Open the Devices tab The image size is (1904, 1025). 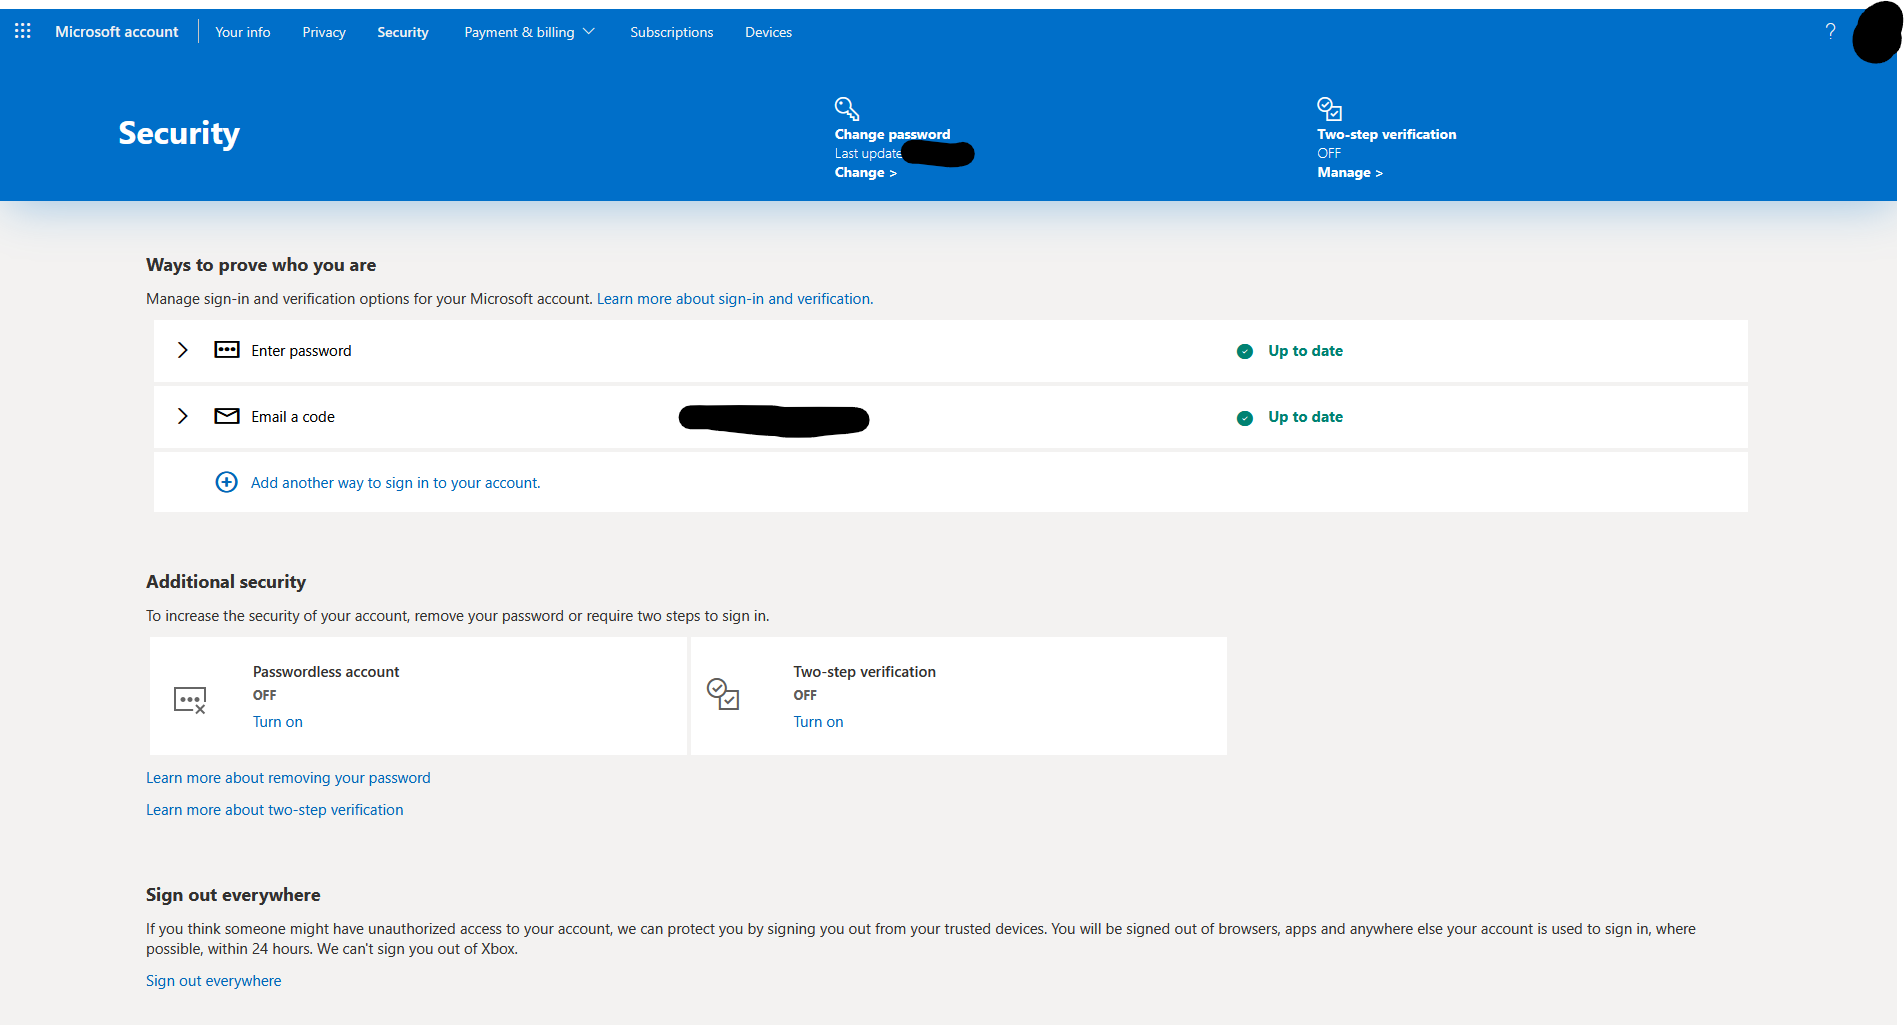(x=768, y=32)
